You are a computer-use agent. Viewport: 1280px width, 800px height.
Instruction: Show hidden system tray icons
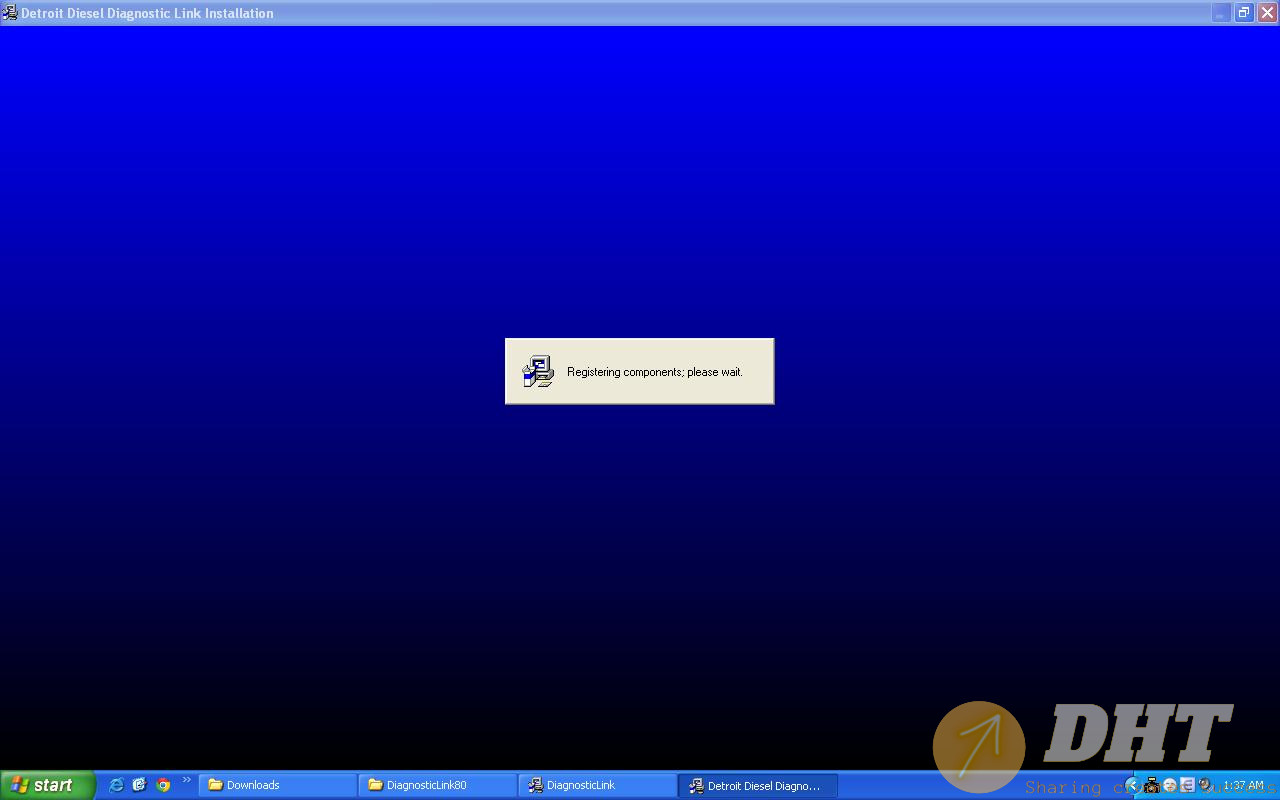tap(1132, 785)
